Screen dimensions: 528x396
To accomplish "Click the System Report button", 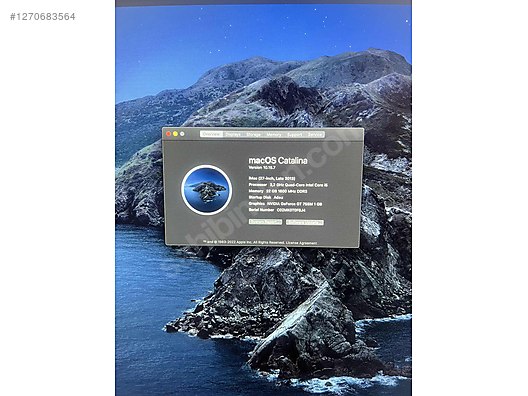I will (x=265, y=222).
